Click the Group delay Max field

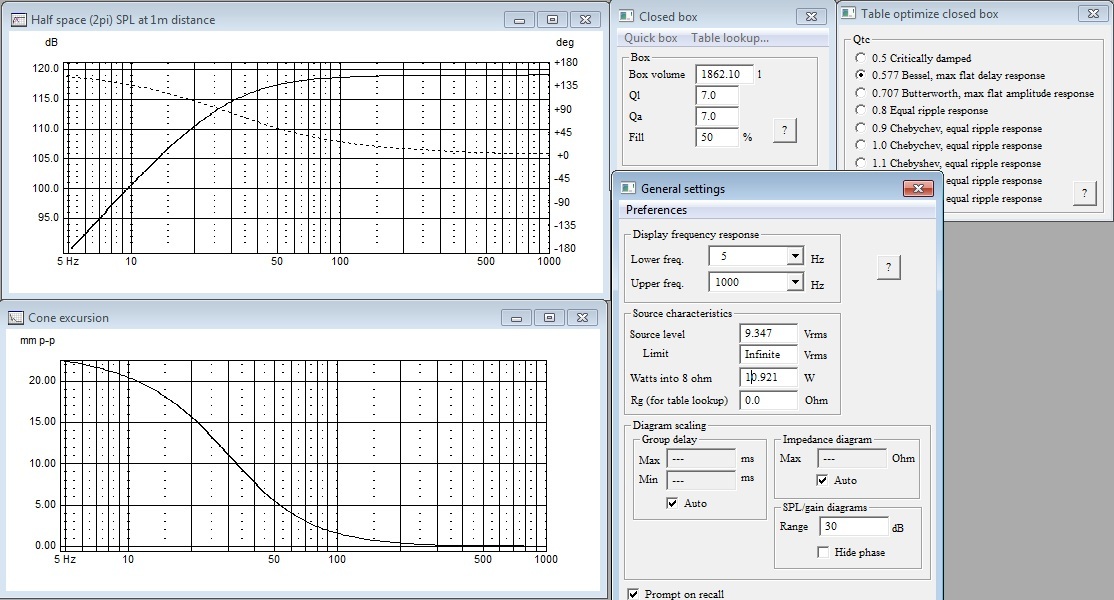[701, 459]
